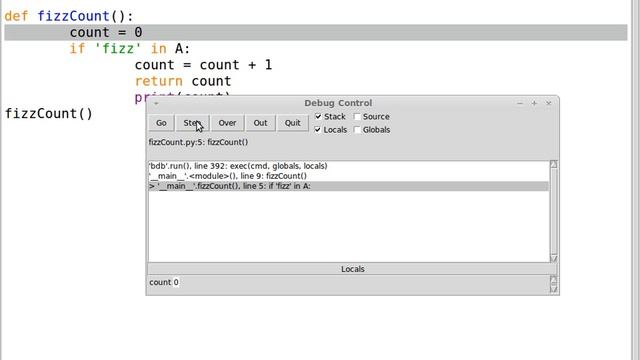This screenshot has height=360, width=640.
Task: Select the 'bdb'.run() line 392 stack frame
Action: coord(349,166)
